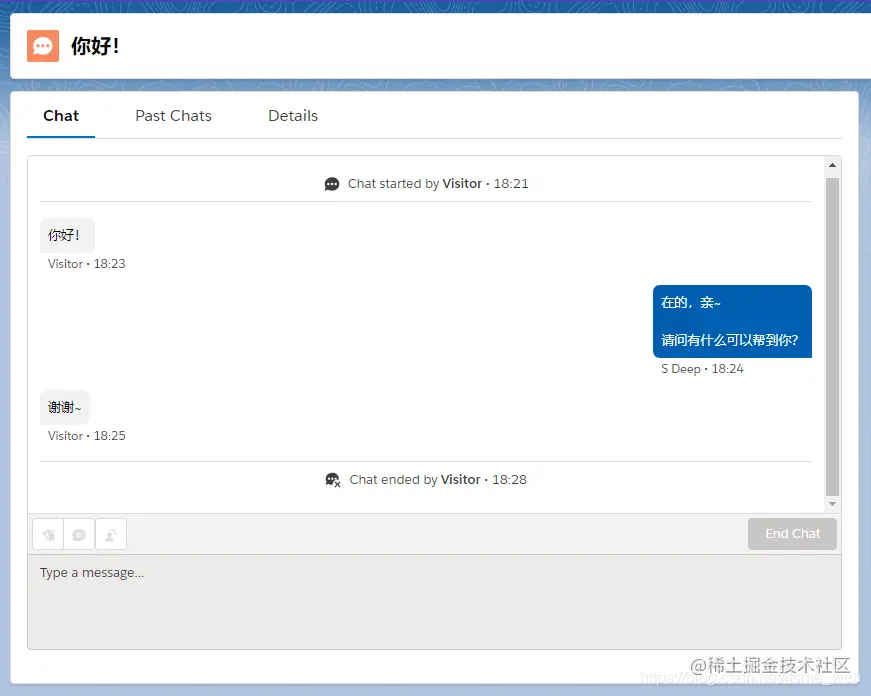Click the Chat ended by Visitor text

415,479
